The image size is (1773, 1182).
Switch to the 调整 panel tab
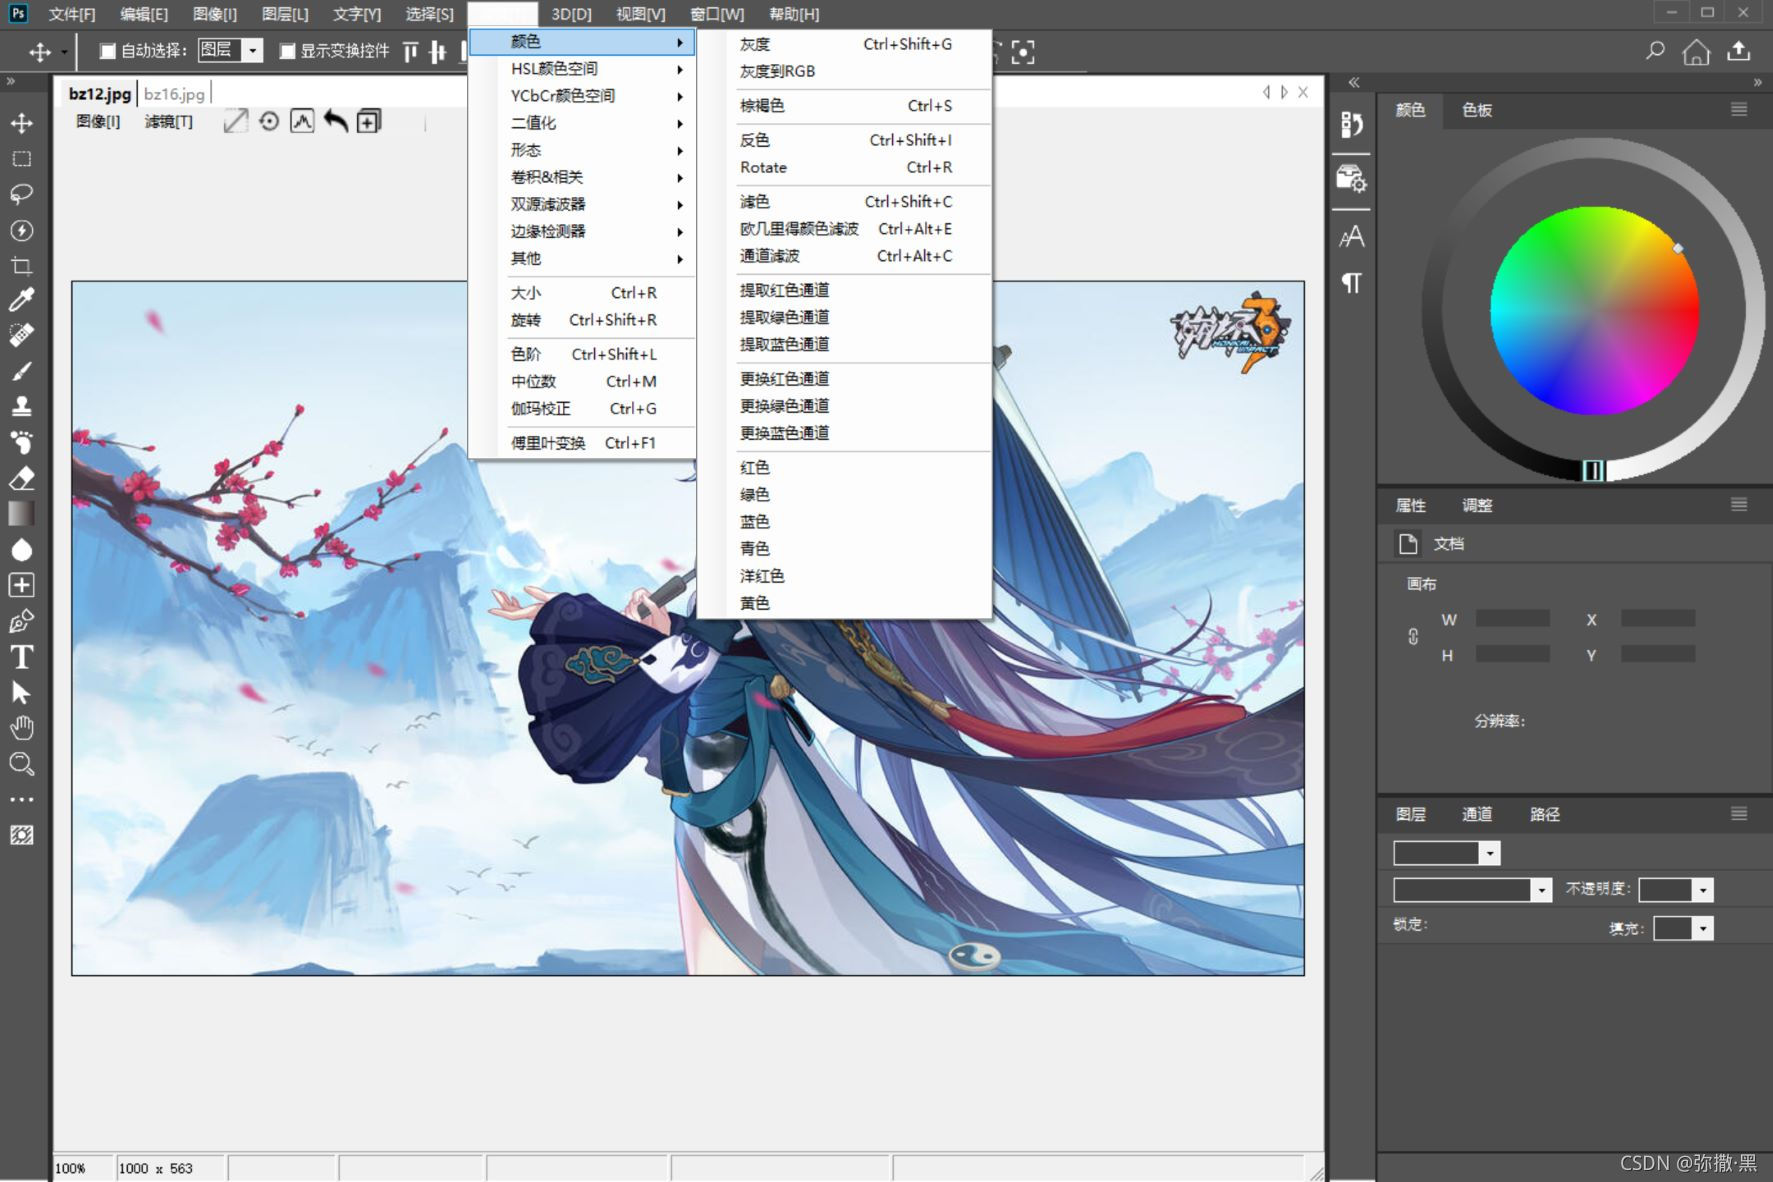1477,505
